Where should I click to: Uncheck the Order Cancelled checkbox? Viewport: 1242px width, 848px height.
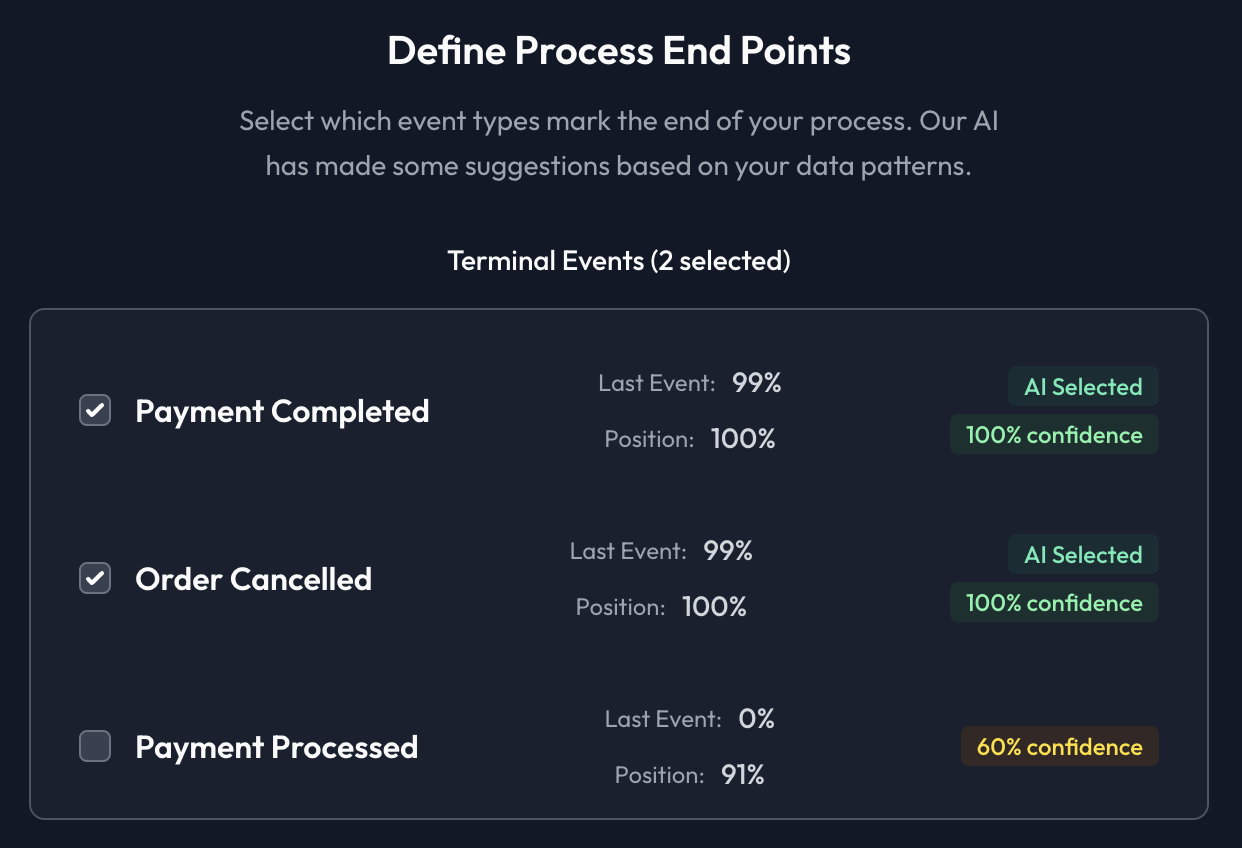pos(95,579)
